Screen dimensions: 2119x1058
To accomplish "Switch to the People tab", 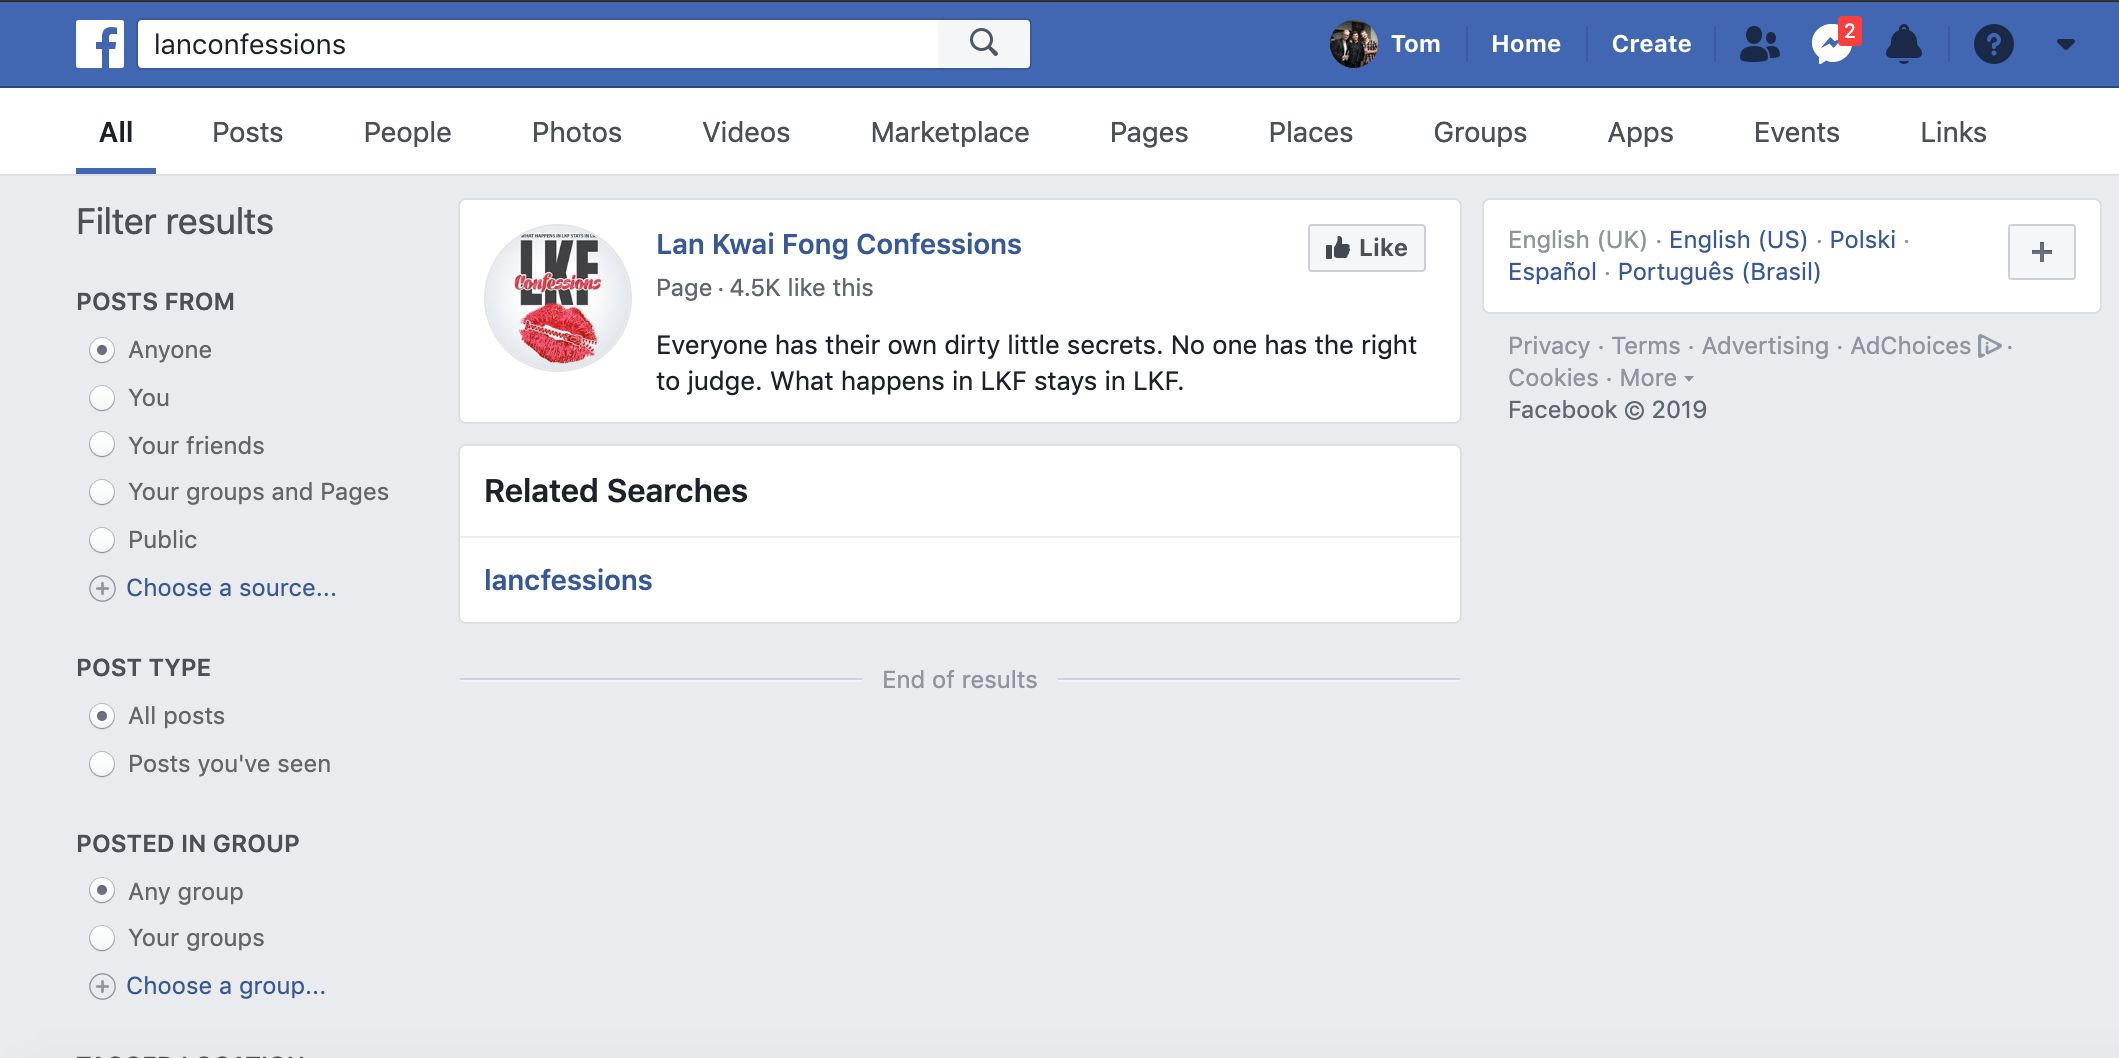I will tap(407, 132).
